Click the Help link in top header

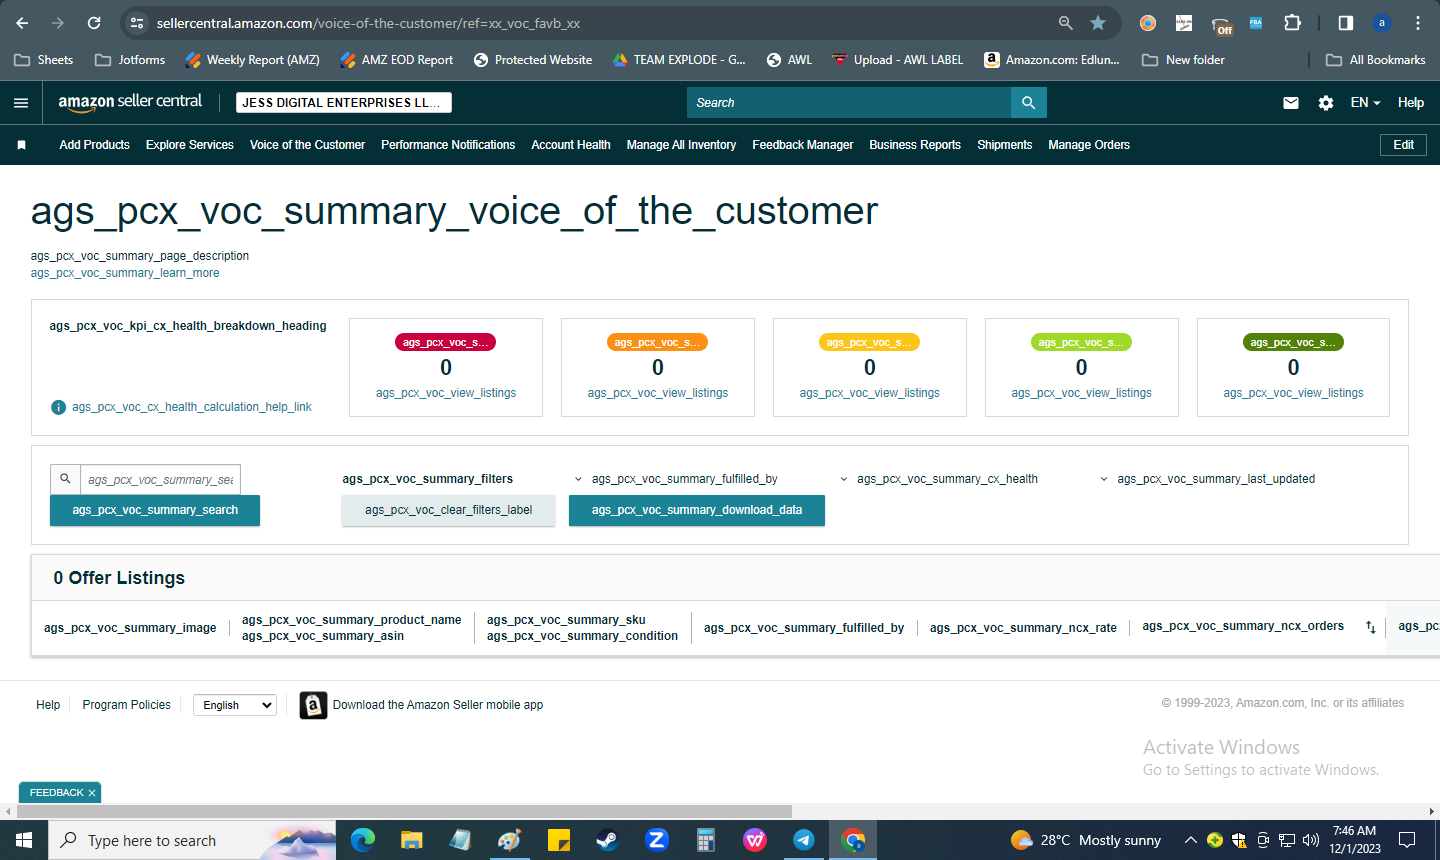(x=1411, y=103)
